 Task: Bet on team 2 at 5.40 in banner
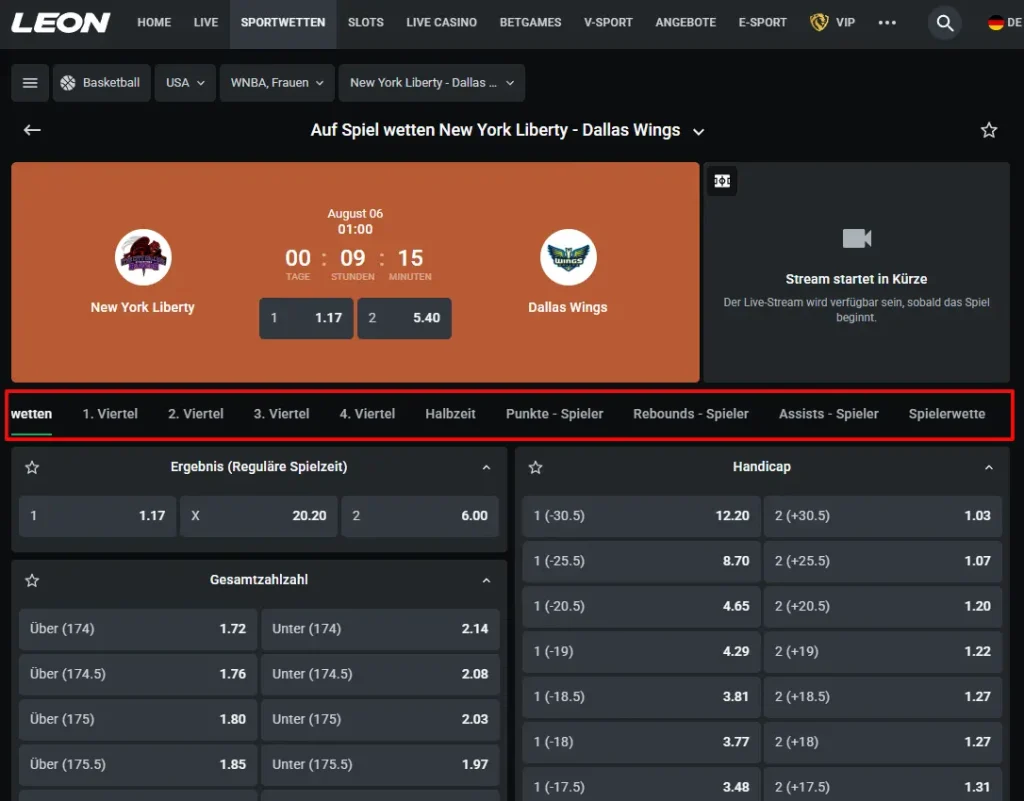coord(404,318)
